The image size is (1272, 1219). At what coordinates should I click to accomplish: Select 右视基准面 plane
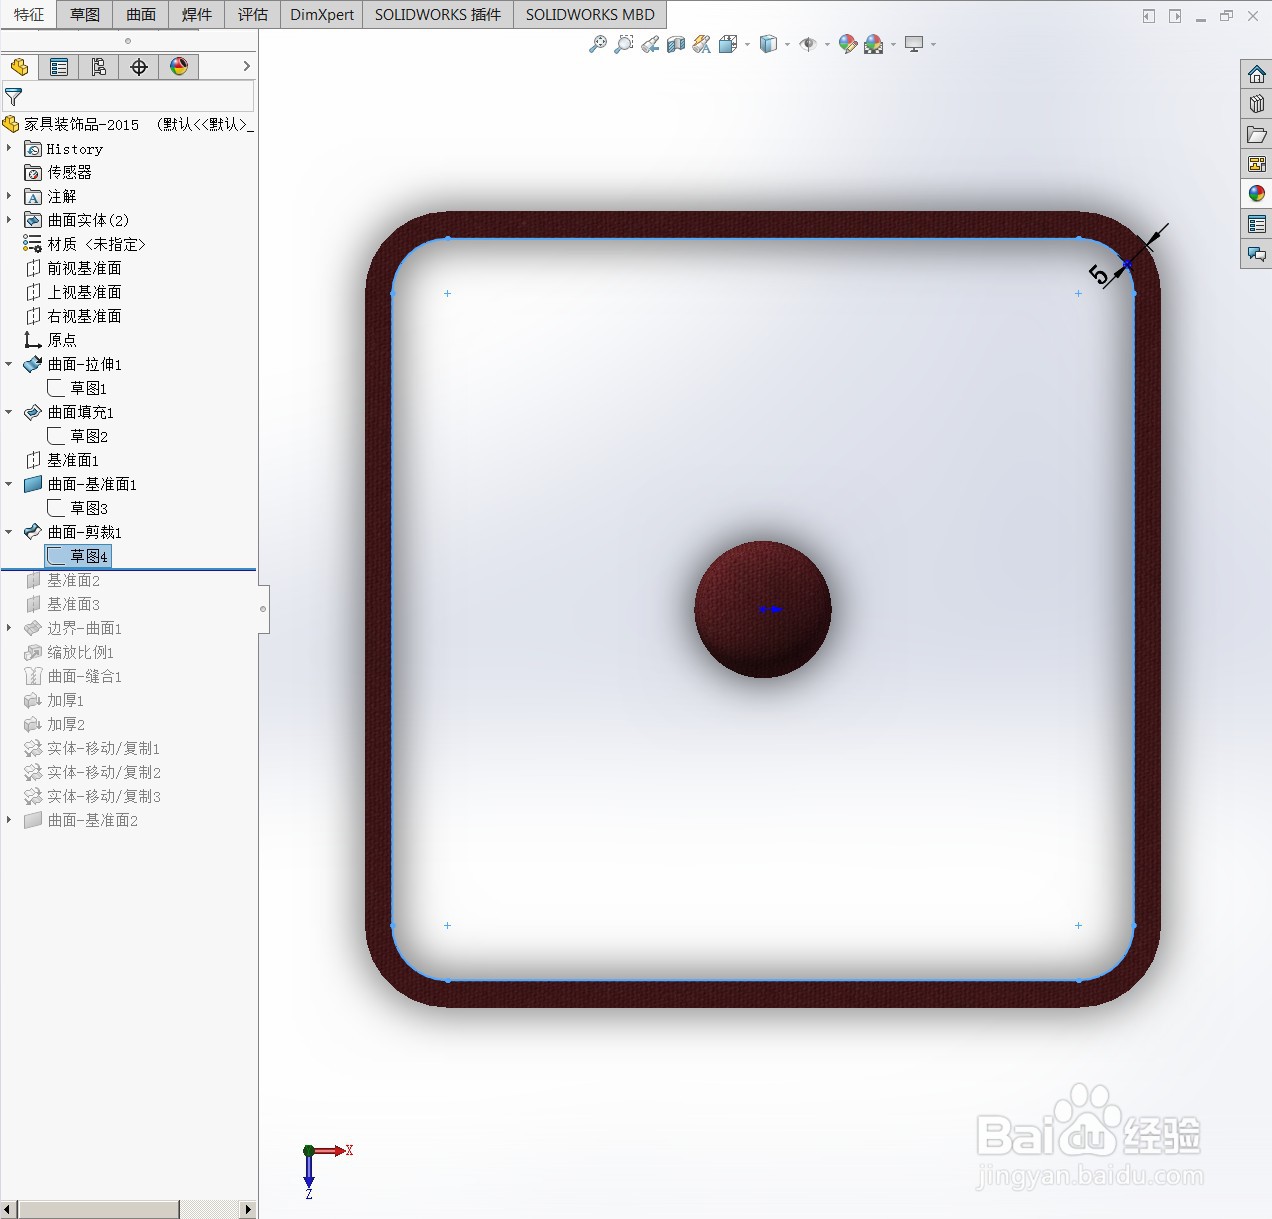[x=73, y=316]
